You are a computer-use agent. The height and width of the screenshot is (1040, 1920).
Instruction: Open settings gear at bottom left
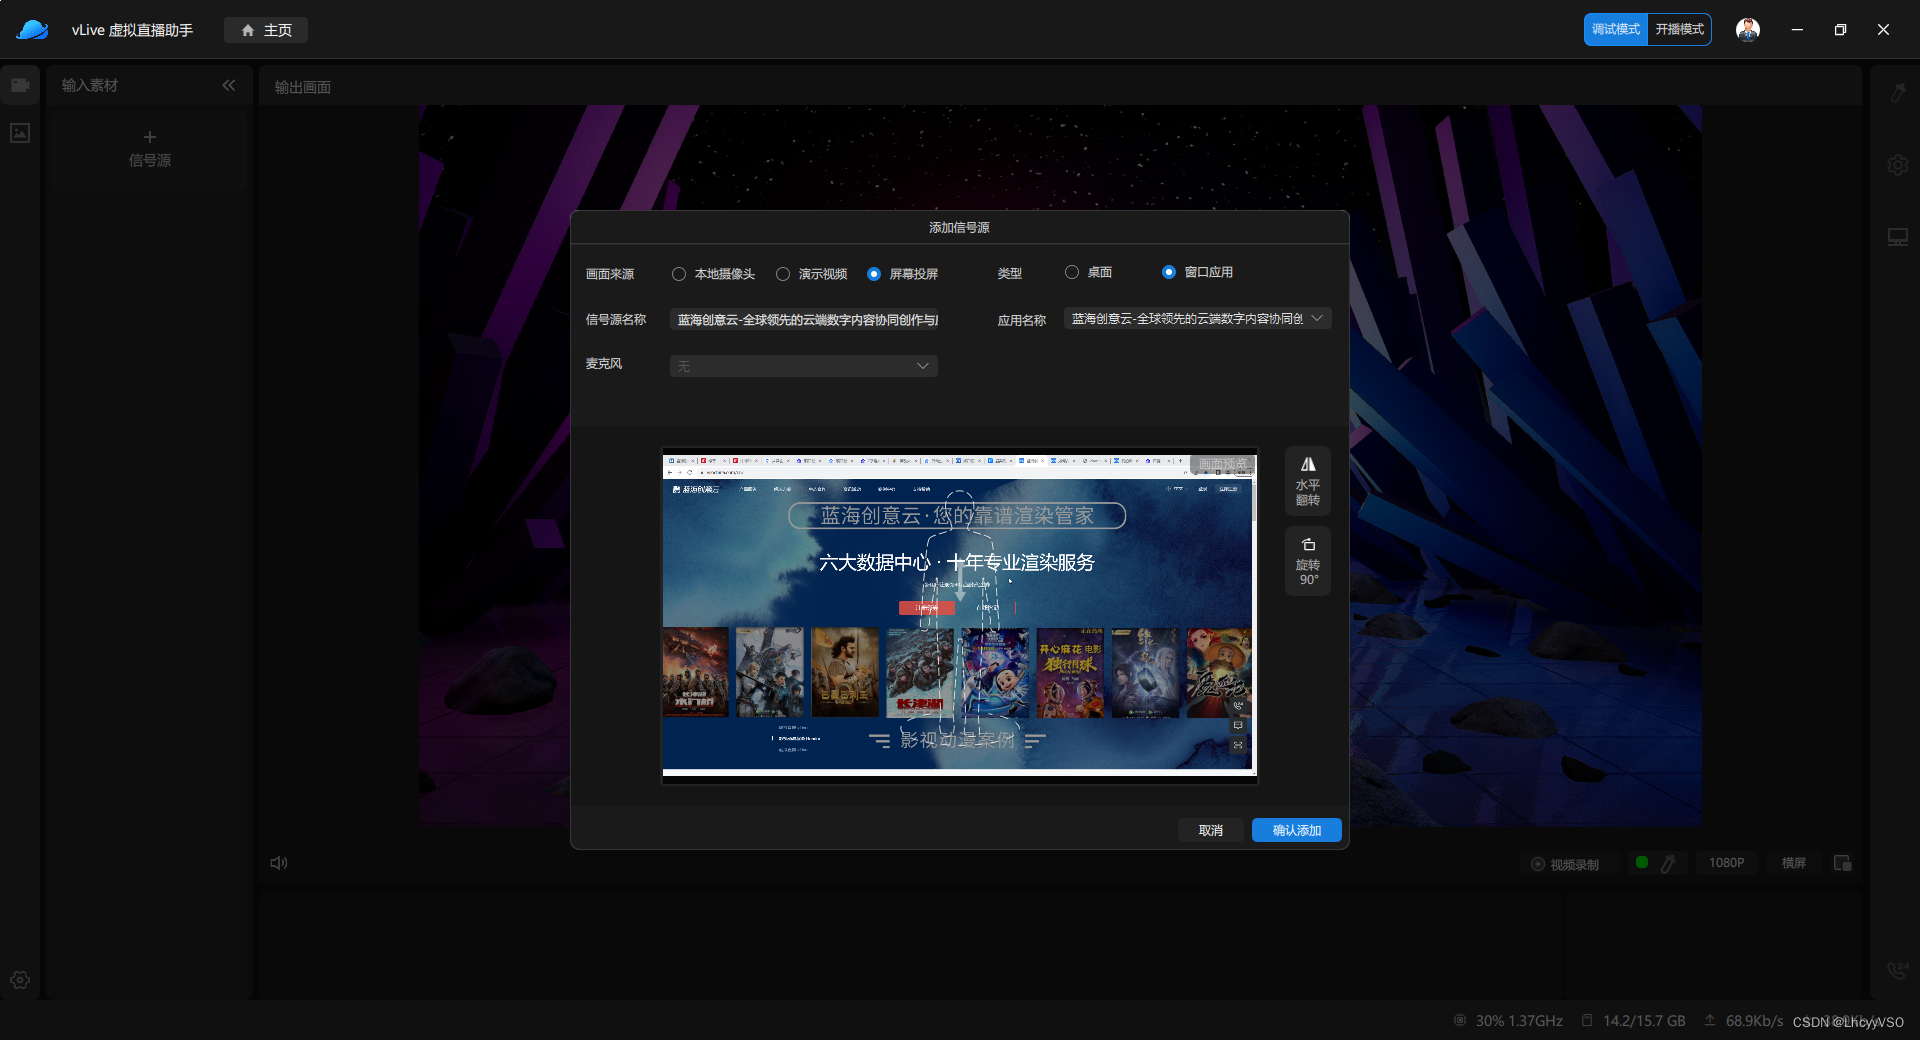point(20,980)
